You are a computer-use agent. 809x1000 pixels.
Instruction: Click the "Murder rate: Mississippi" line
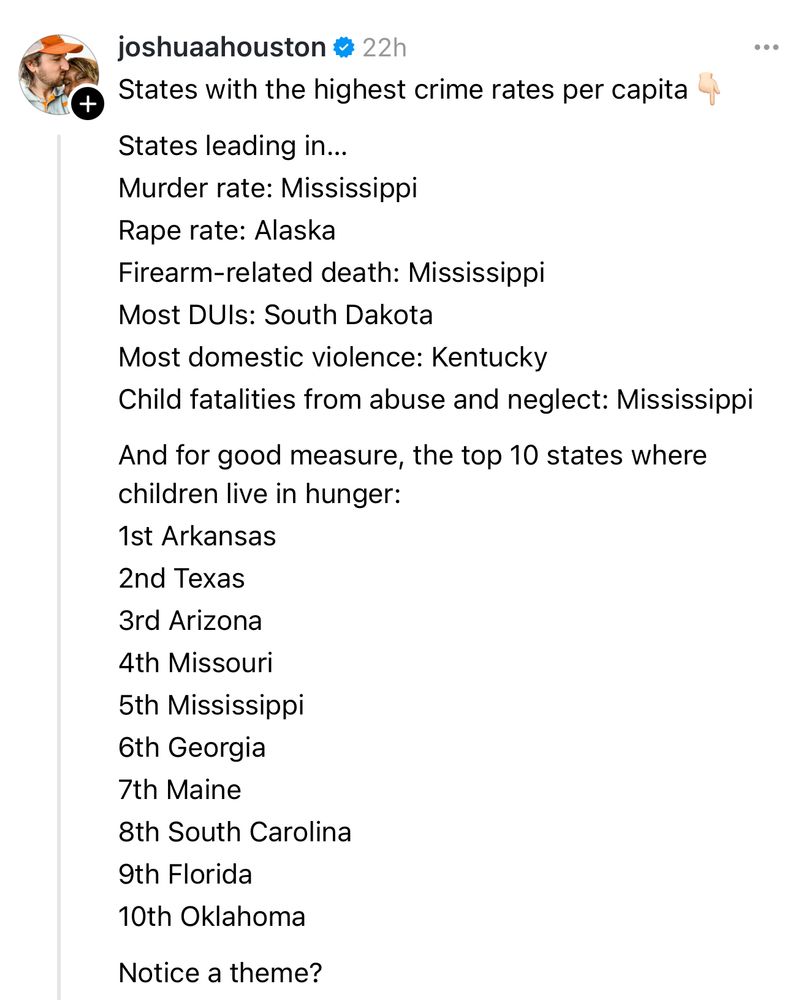click(267, 188)
